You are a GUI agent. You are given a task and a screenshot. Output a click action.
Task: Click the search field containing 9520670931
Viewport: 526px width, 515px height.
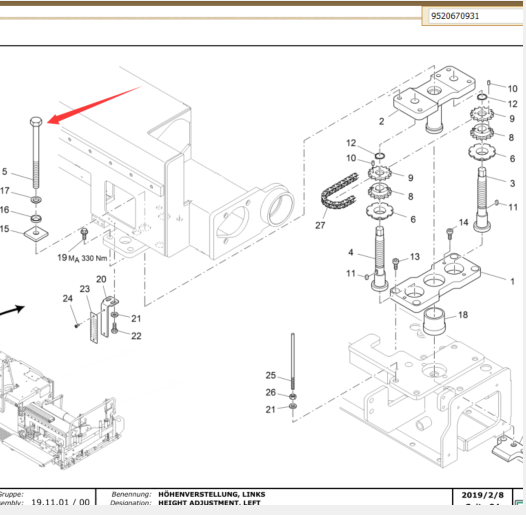coord(476,16)
